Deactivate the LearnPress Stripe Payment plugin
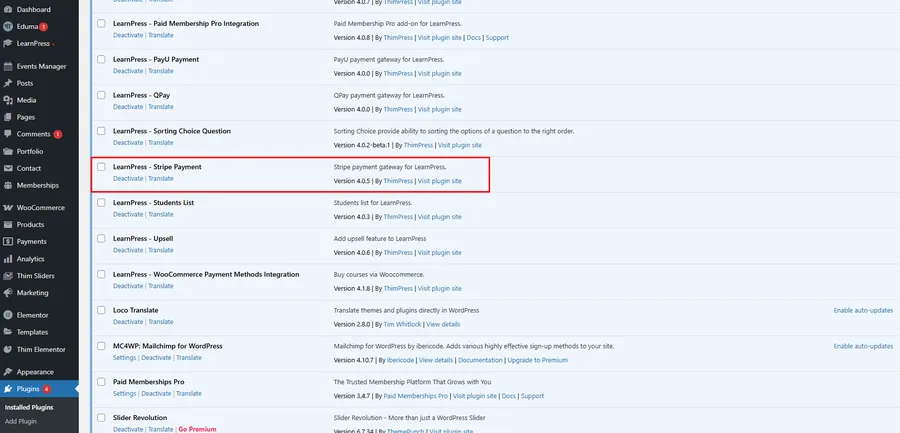Viewport: 900px width, 433px height. (128, 179)
